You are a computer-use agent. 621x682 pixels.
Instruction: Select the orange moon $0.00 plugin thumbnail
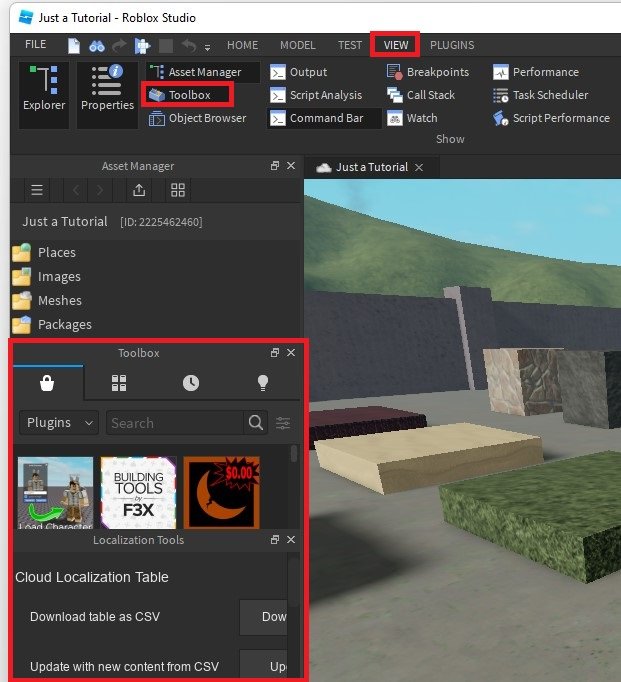coord(221,492)
